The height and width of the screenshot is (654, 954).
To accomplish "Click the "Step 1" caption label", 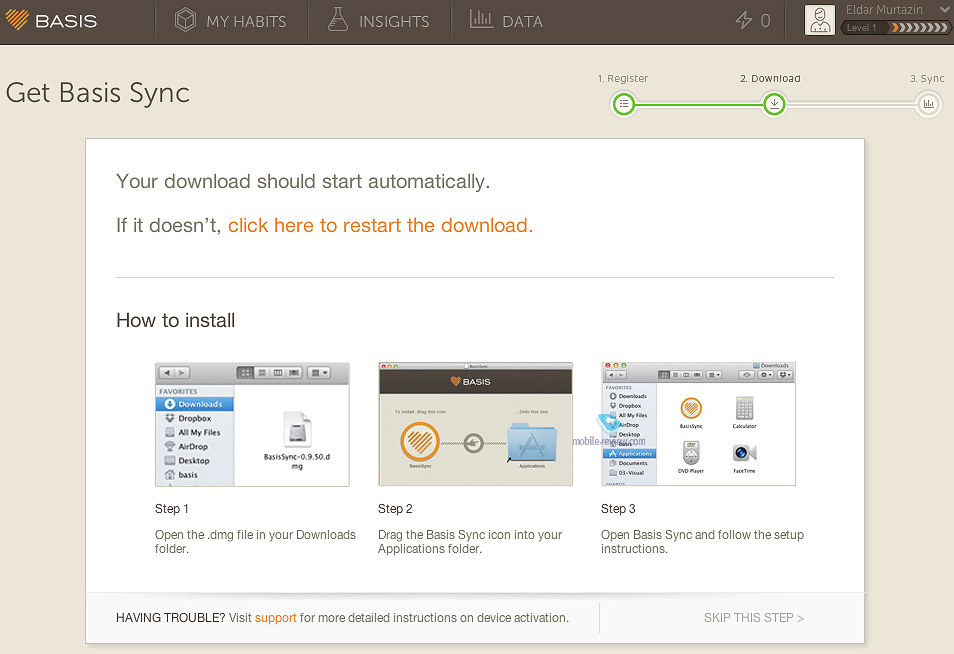I will [x=172, y=509].
